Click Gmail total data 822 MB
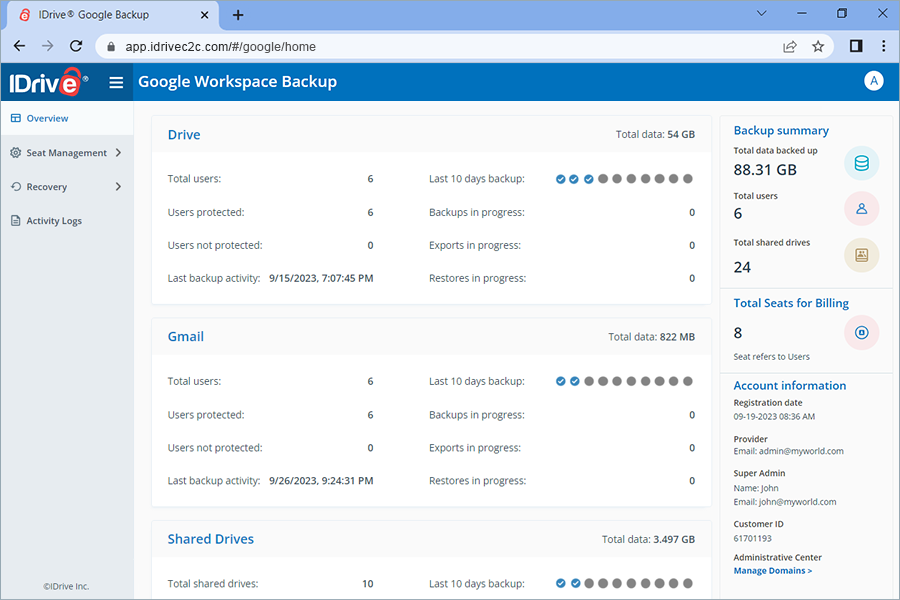Image resolution: width=900 pixels, height=600 pixels. [651, 337]
